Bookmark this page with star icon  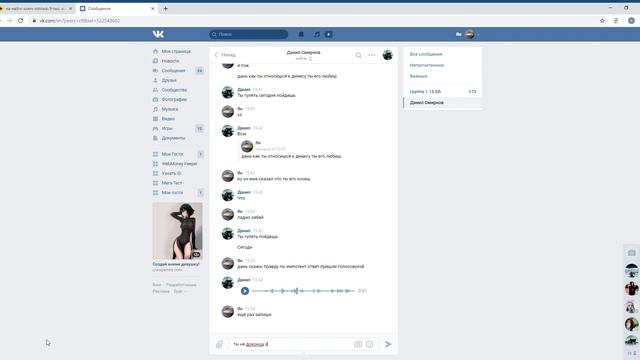tap(602, 20)
